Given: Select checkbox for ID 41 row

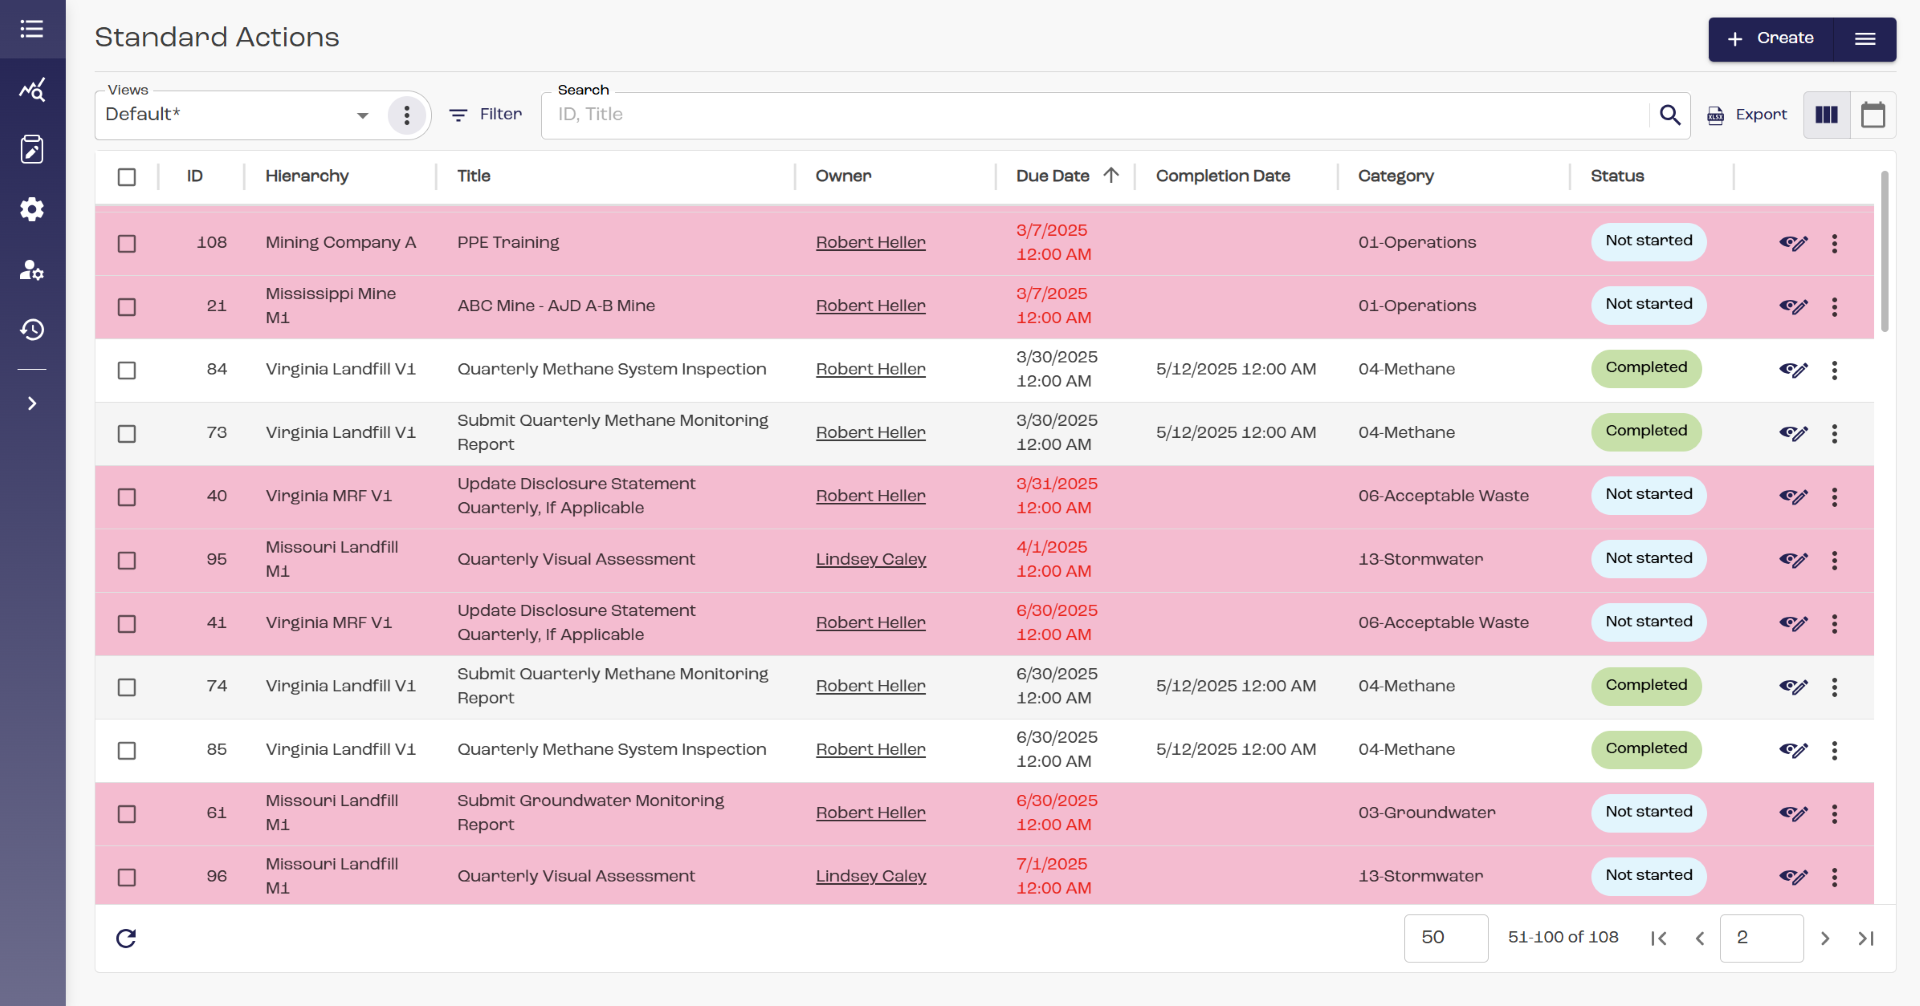Looking at the screenshot, I should (127, 624).
